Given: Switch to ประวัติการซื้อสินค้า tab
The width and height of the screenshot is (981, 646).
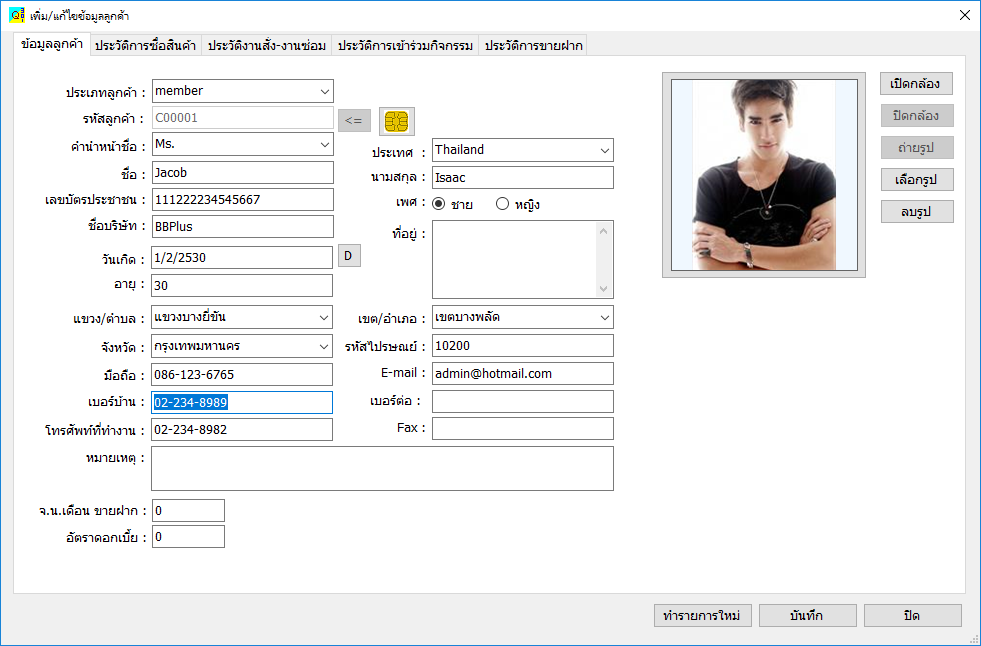Looking at the screenshot, I should 145,46.
